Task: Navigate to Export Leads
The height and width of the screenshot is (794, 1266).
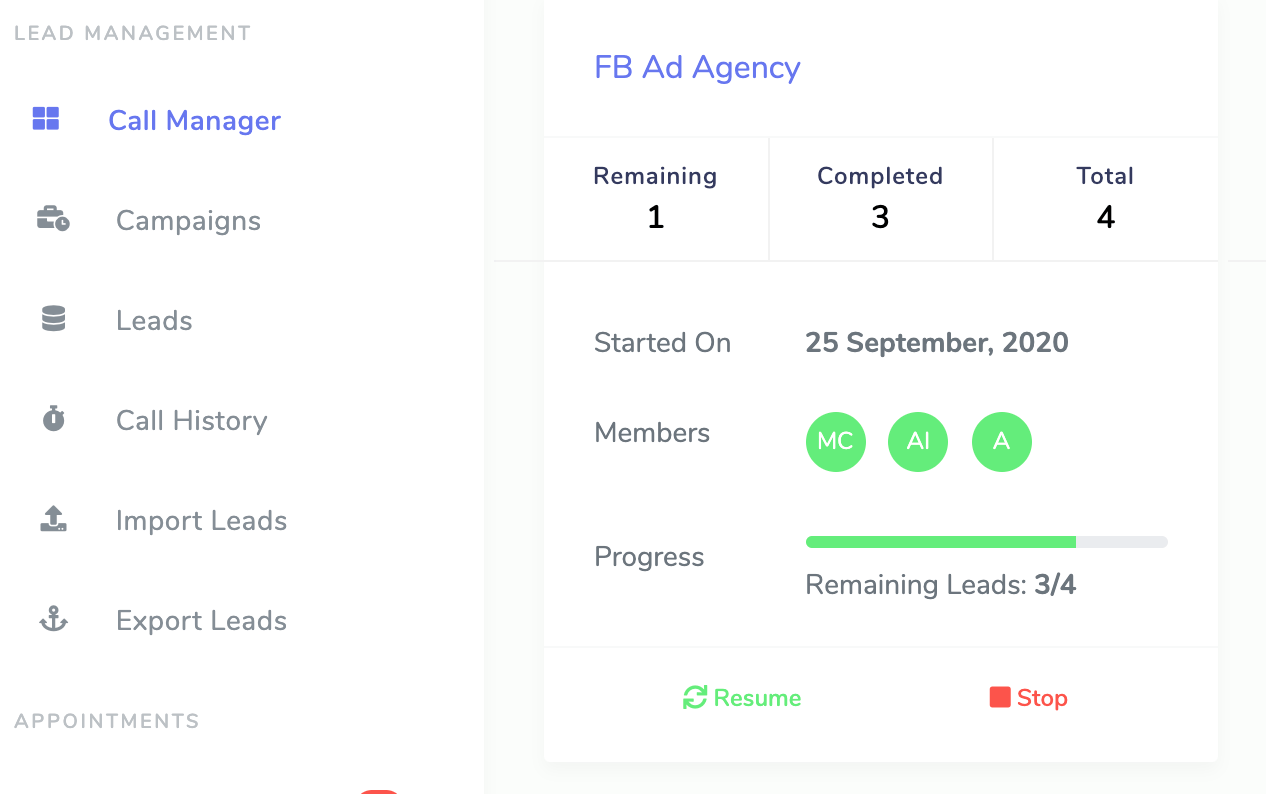Action: [201, 621]
